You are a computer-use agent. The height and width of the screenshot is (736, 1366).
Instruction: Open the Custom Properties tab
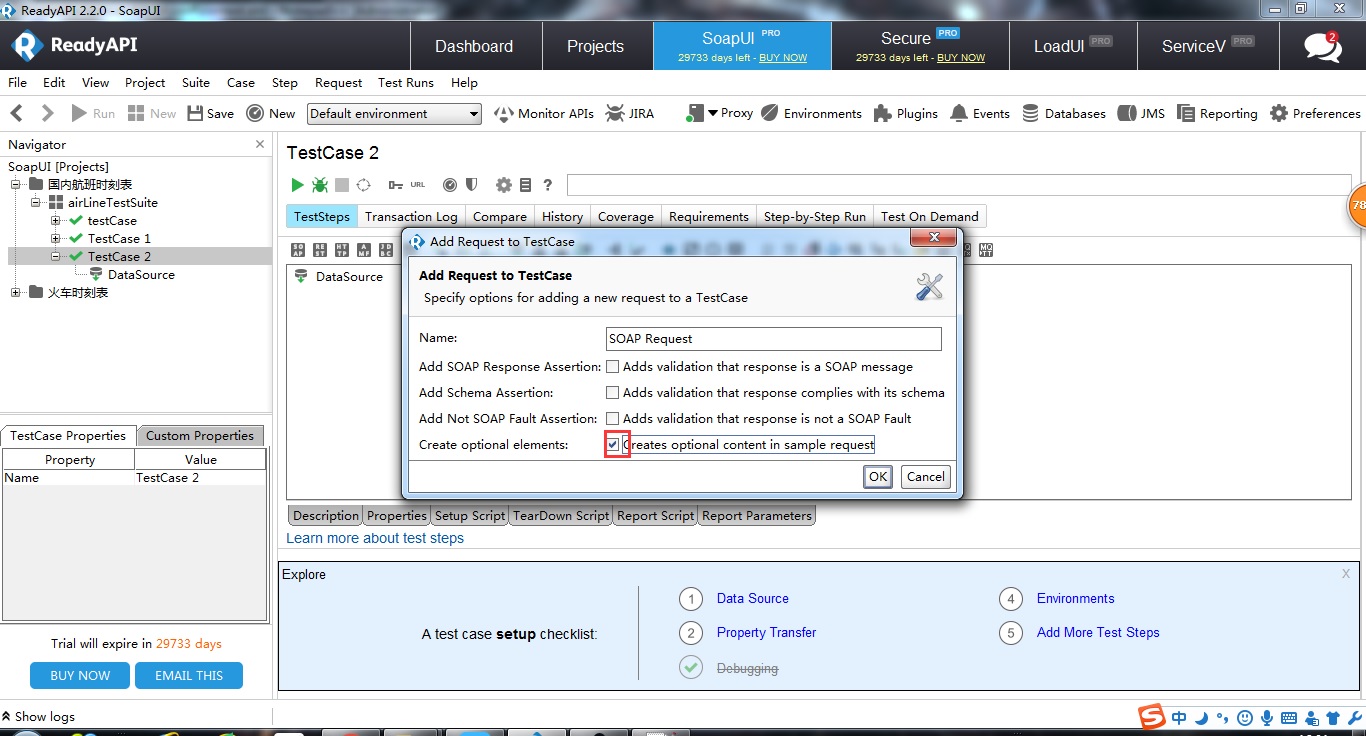[x=200, y=436]
